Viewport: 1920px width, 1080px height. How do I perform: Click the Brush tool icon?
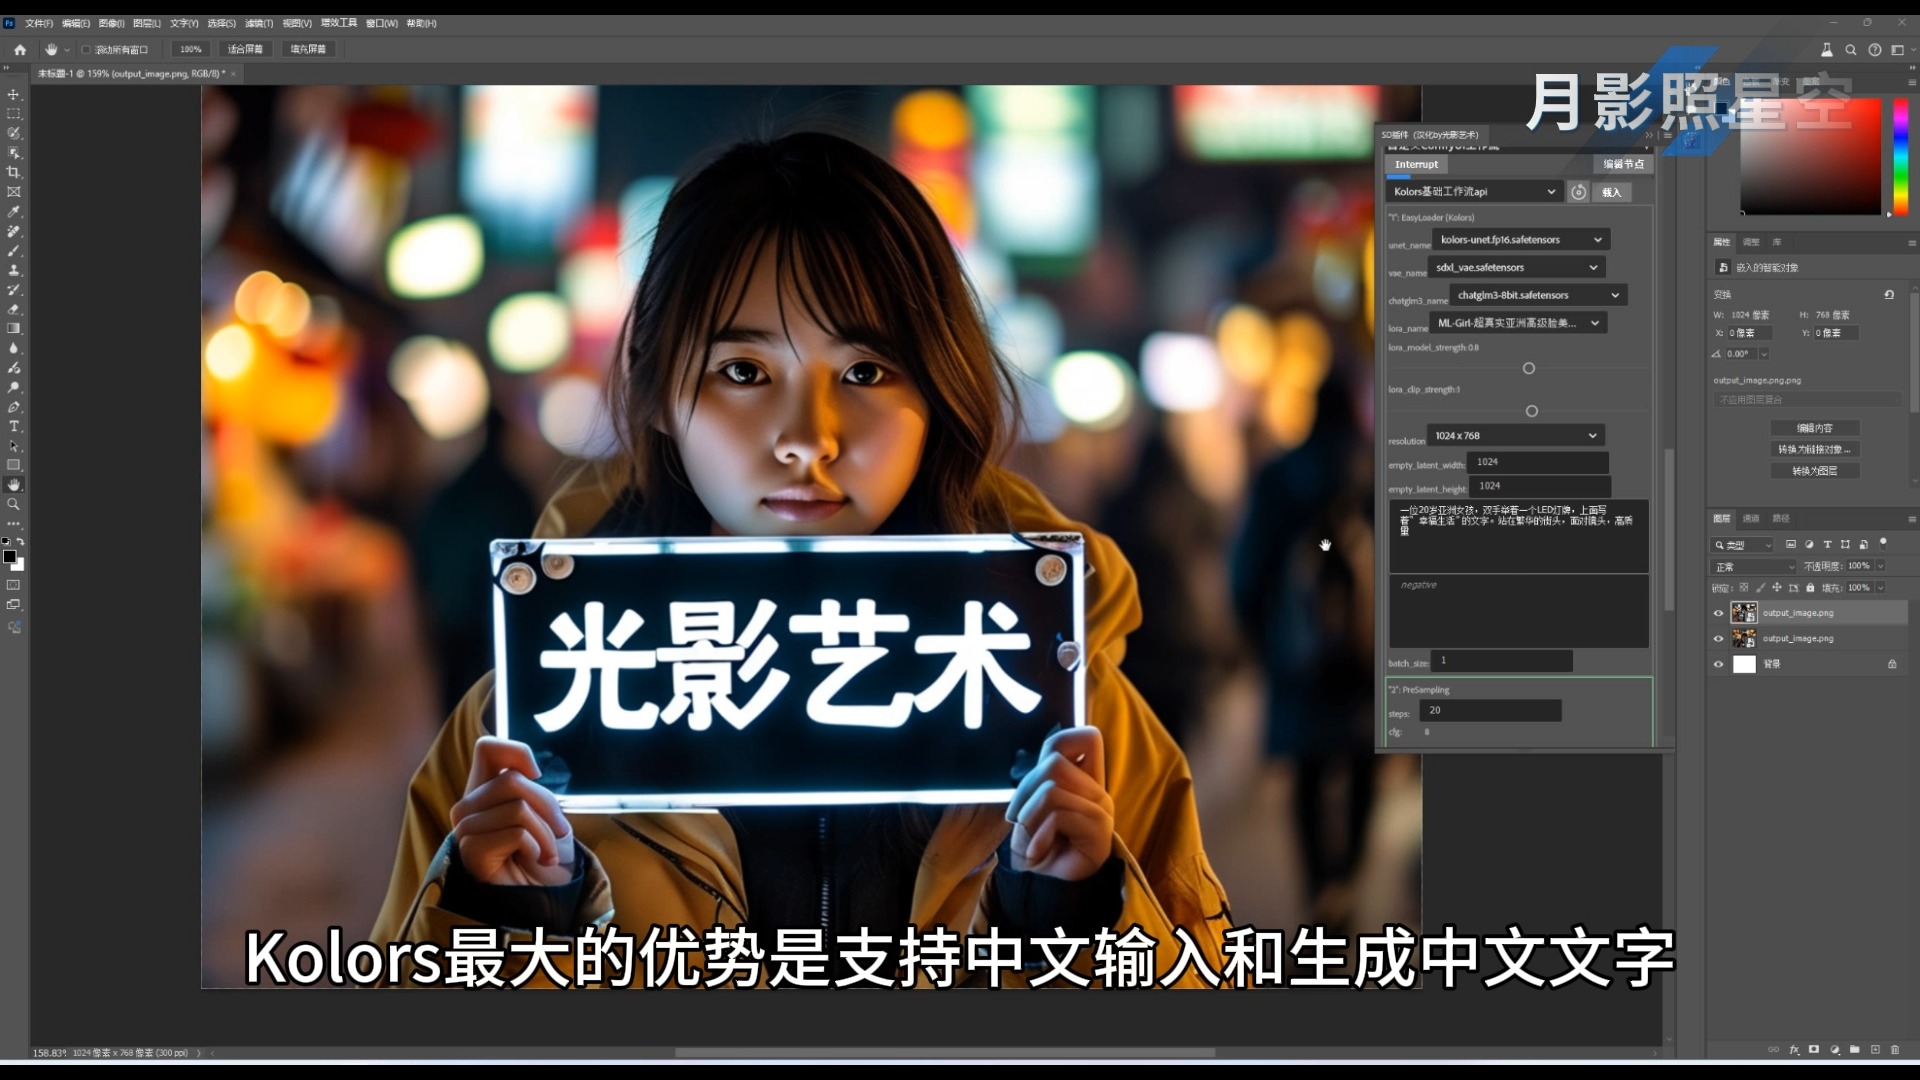click(15, 256)
